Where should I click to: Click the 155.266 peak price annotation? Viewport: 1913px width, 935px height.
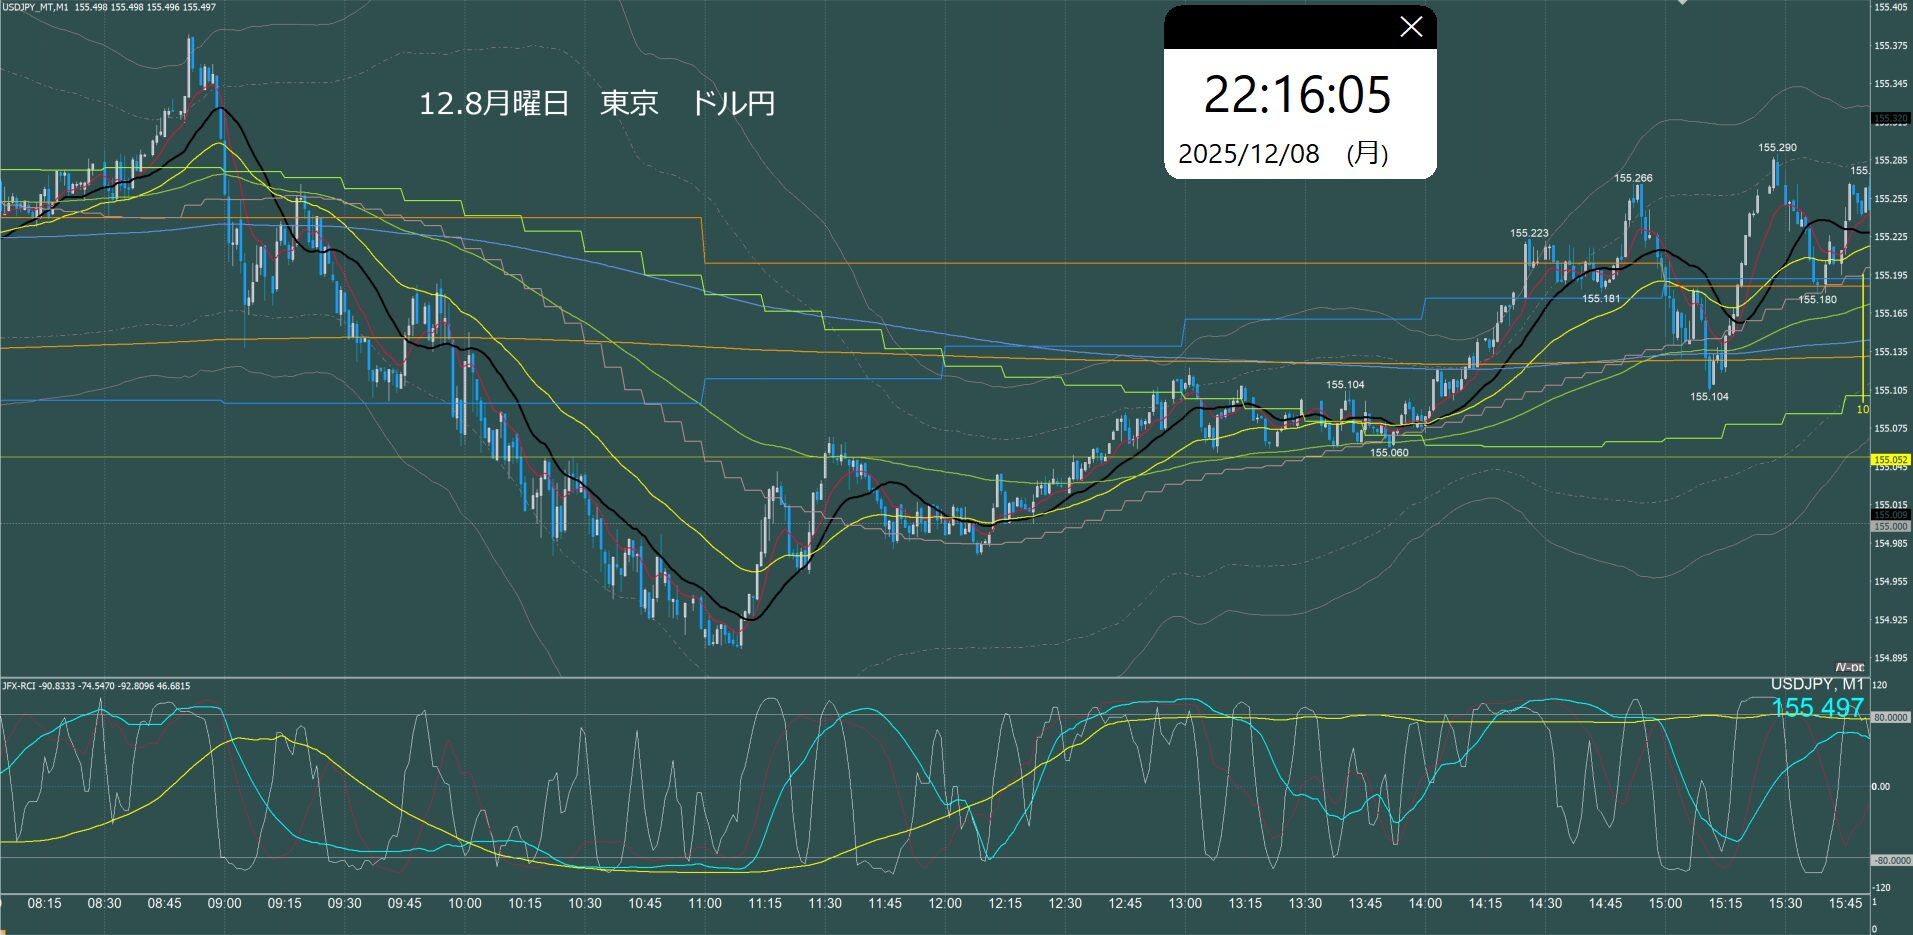1632,178
